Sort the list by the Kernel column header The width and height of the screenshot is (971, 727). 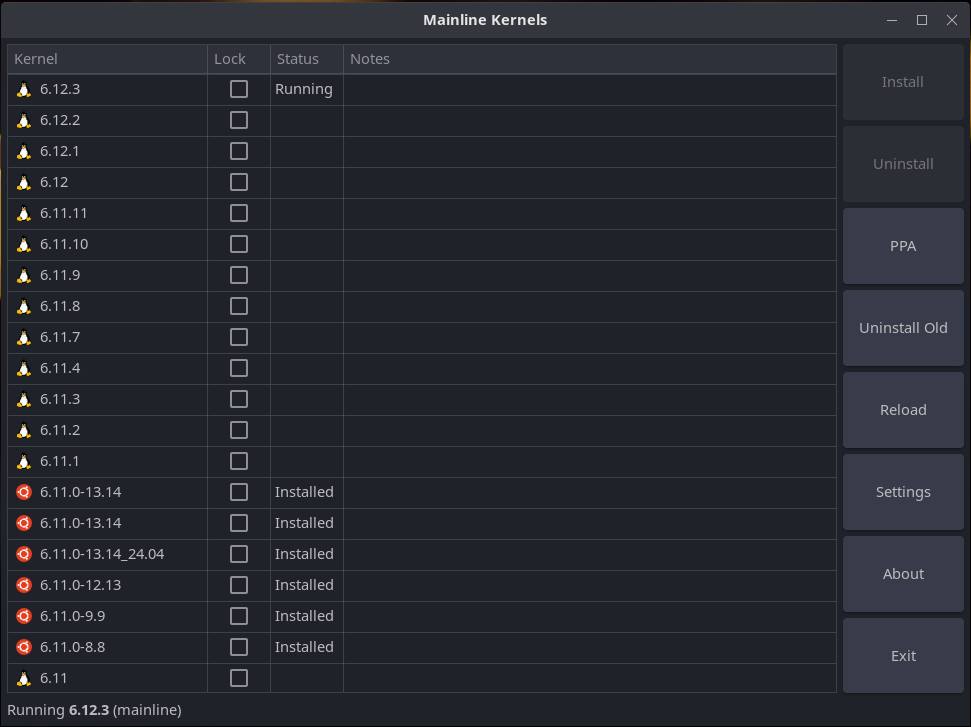(107, 59)
